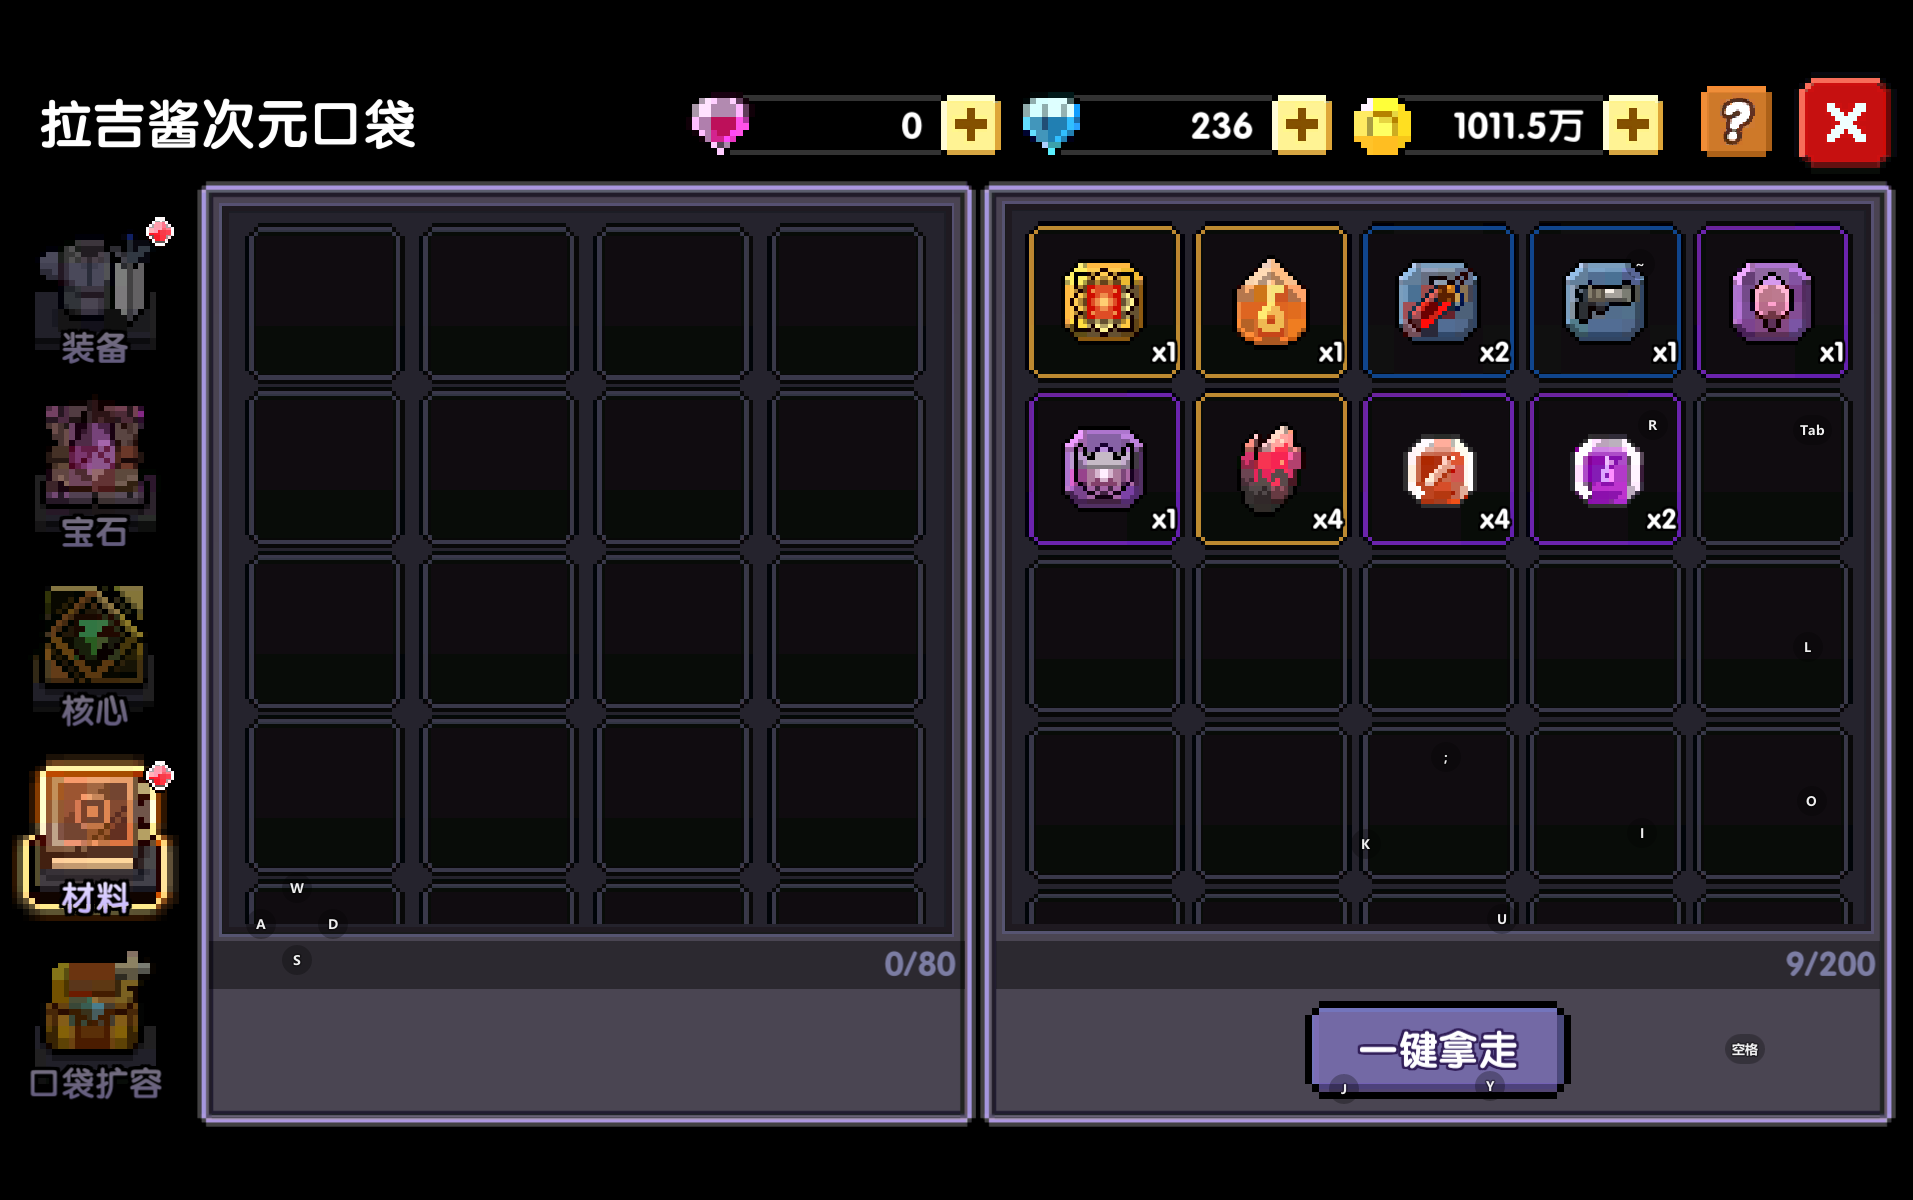Click the 一键拿走 take-all button
Image resolution: width=1913 pixels, height=1200 pixels.
pyautogui.click(x=1437, y=1050)
